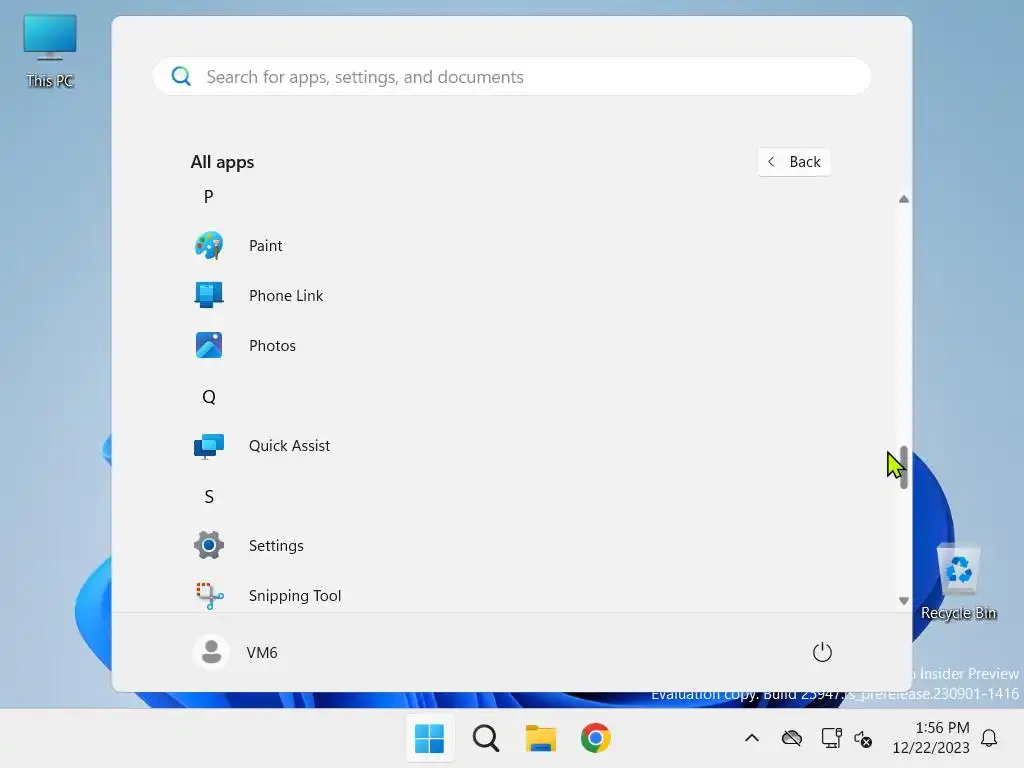Launch Phone Link from its icon
This screenshot has width=1024, height=768.
[x=209, y=295]
